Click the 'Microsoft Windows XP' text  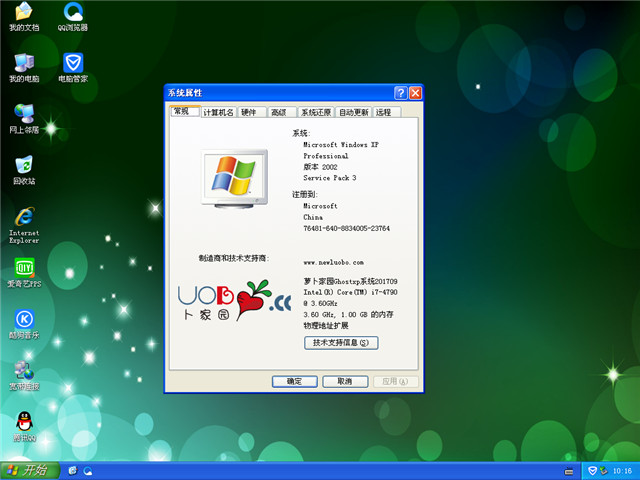coord(341,145)
